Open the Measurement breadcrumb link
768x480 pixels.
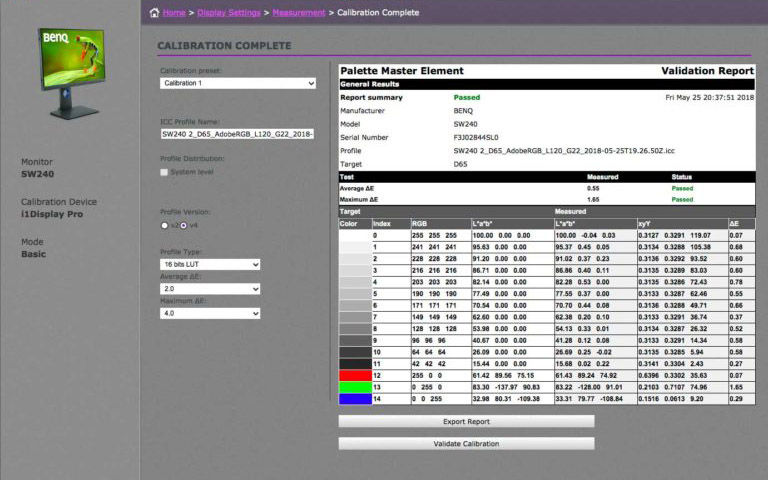click(299, 13)
